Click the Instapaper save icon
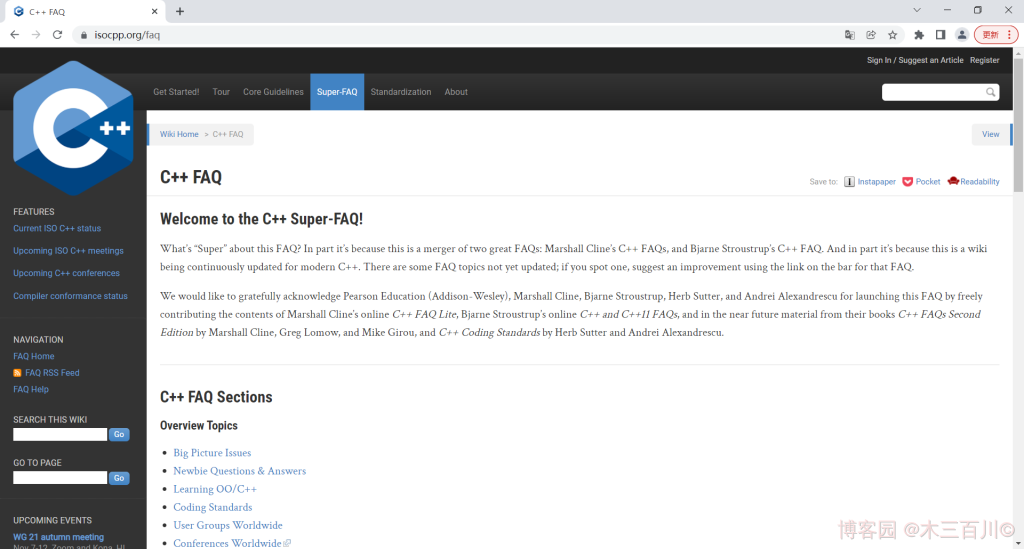Viewport: 1024px width, 549px height. 849,182
